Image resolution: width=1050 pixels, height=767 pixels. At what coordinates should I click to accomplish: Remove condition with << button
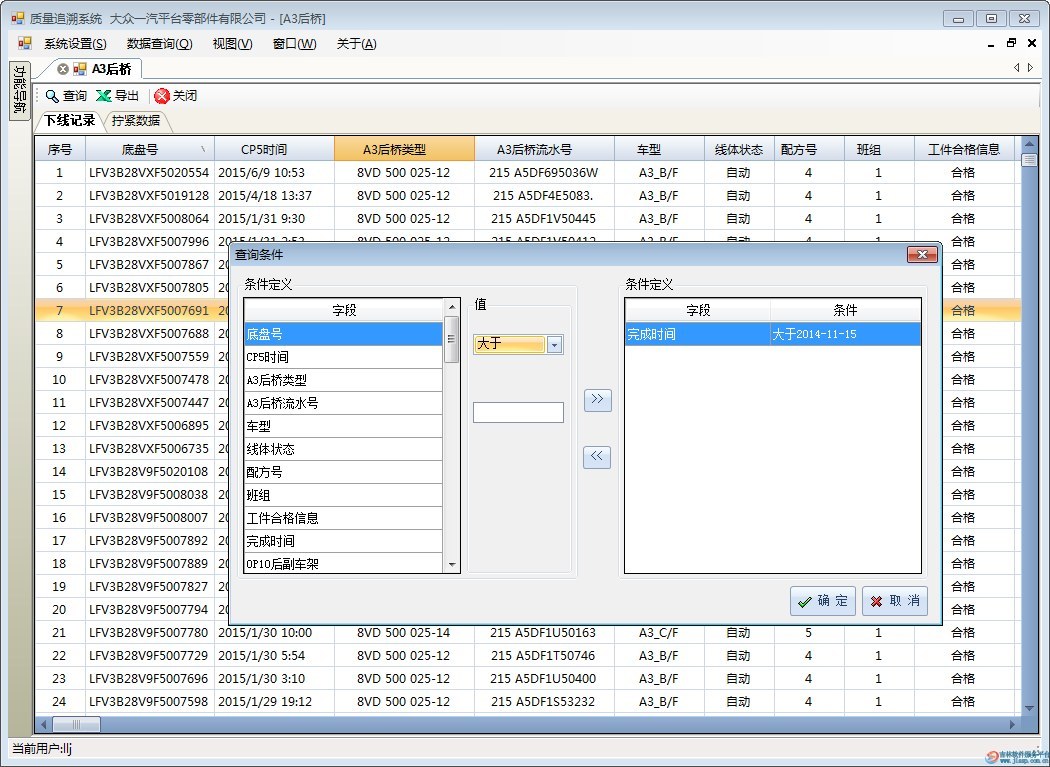597,457
